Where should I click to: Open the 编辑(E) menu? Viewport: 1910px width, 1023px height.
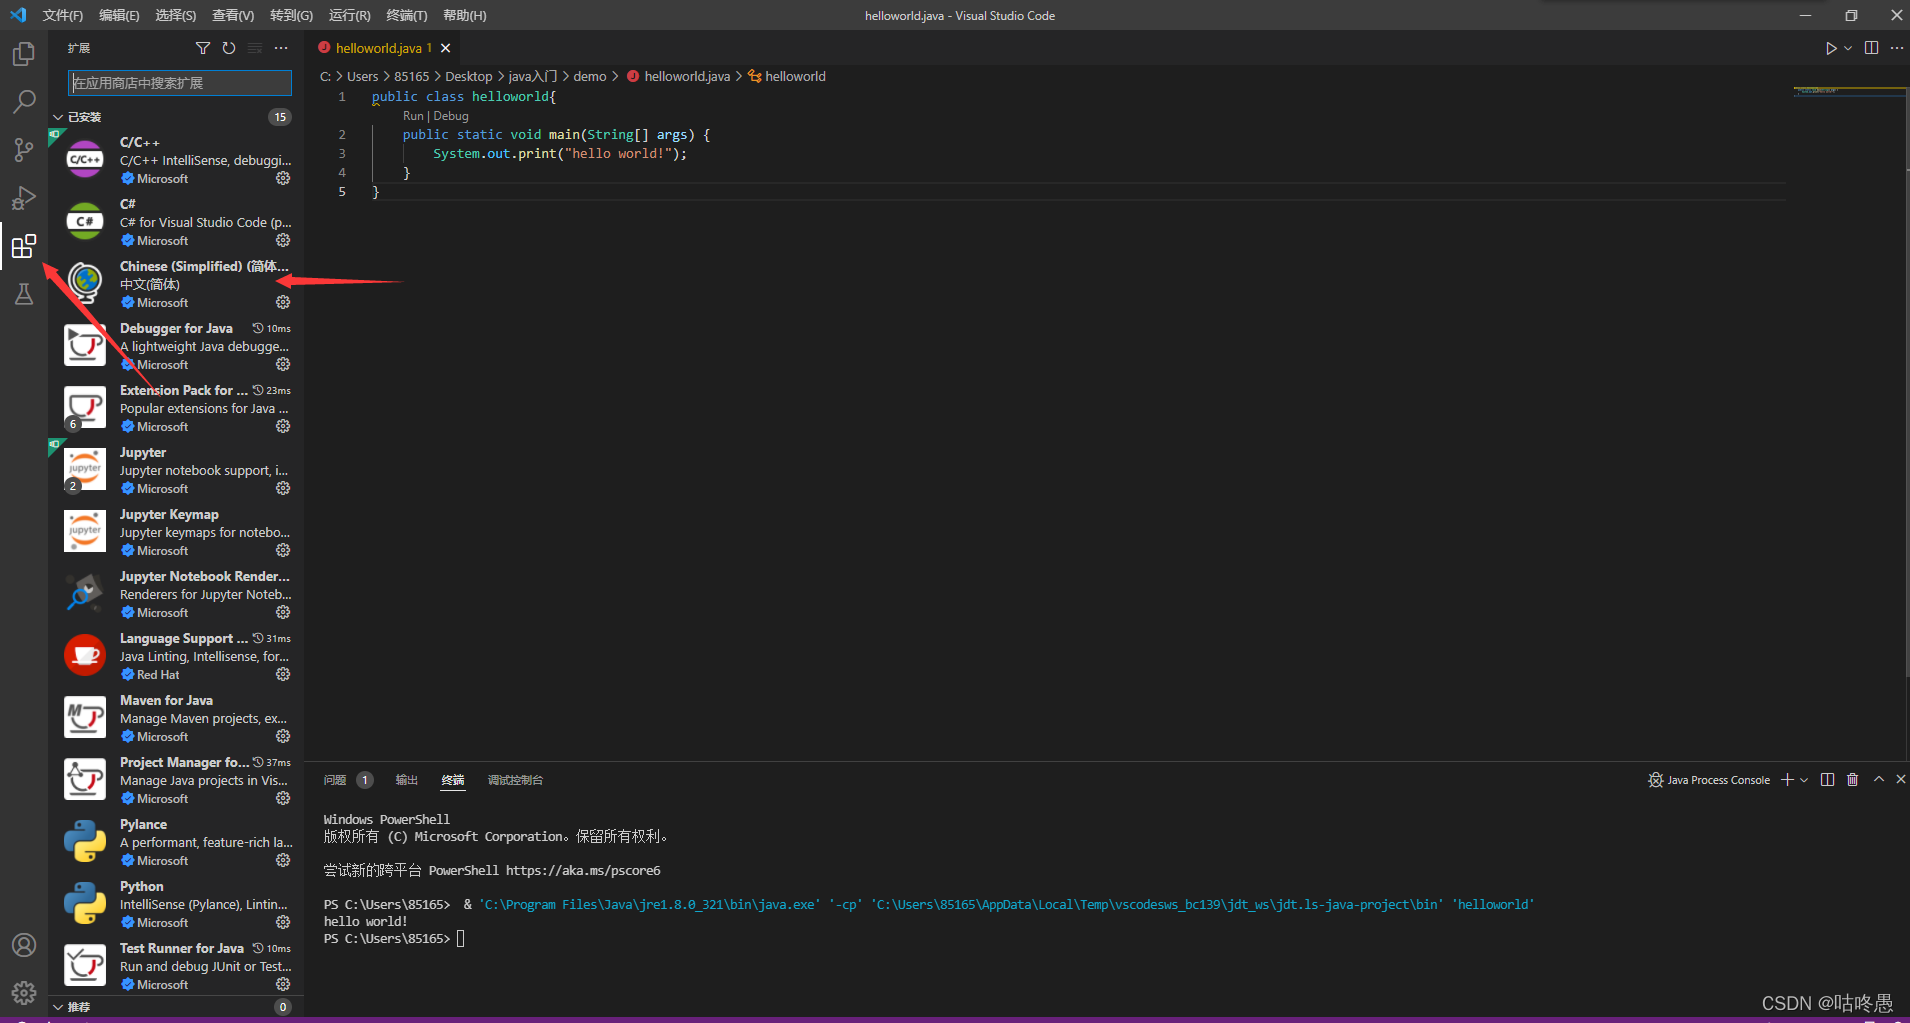coord(119,15)
